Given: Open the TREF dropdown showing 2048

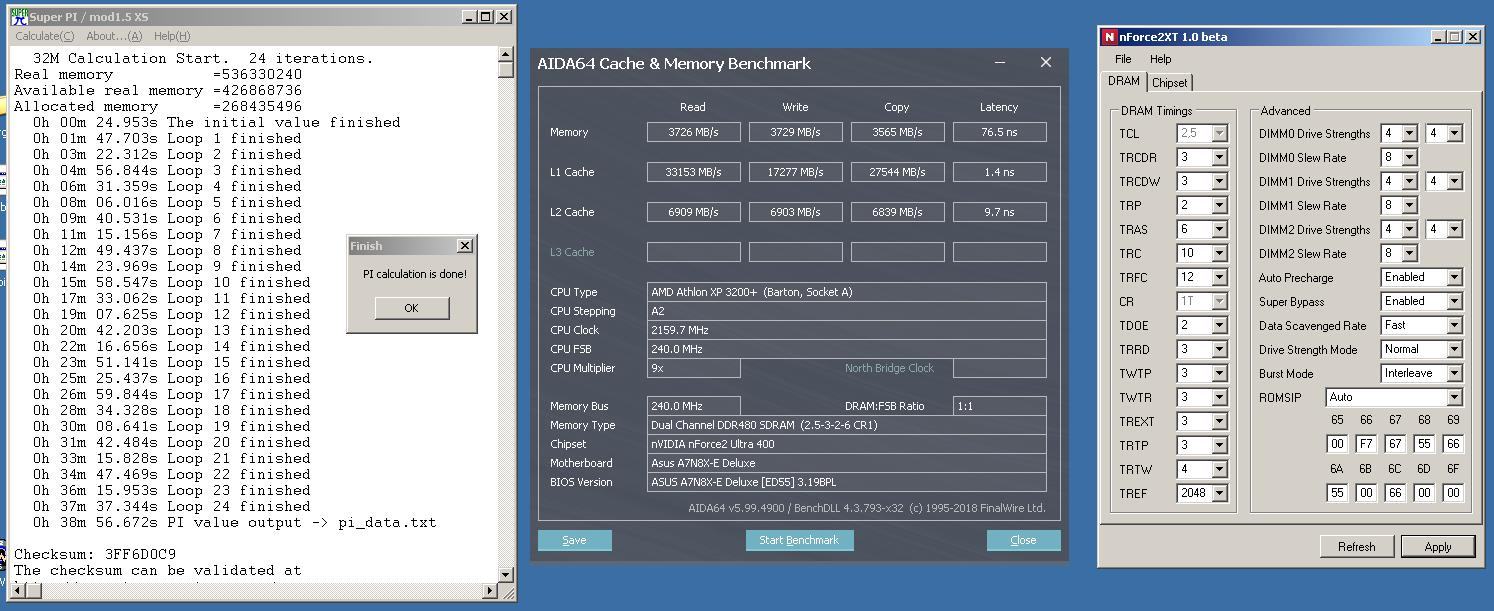Looking at the screenshot, I should [x=1219, y=493].
